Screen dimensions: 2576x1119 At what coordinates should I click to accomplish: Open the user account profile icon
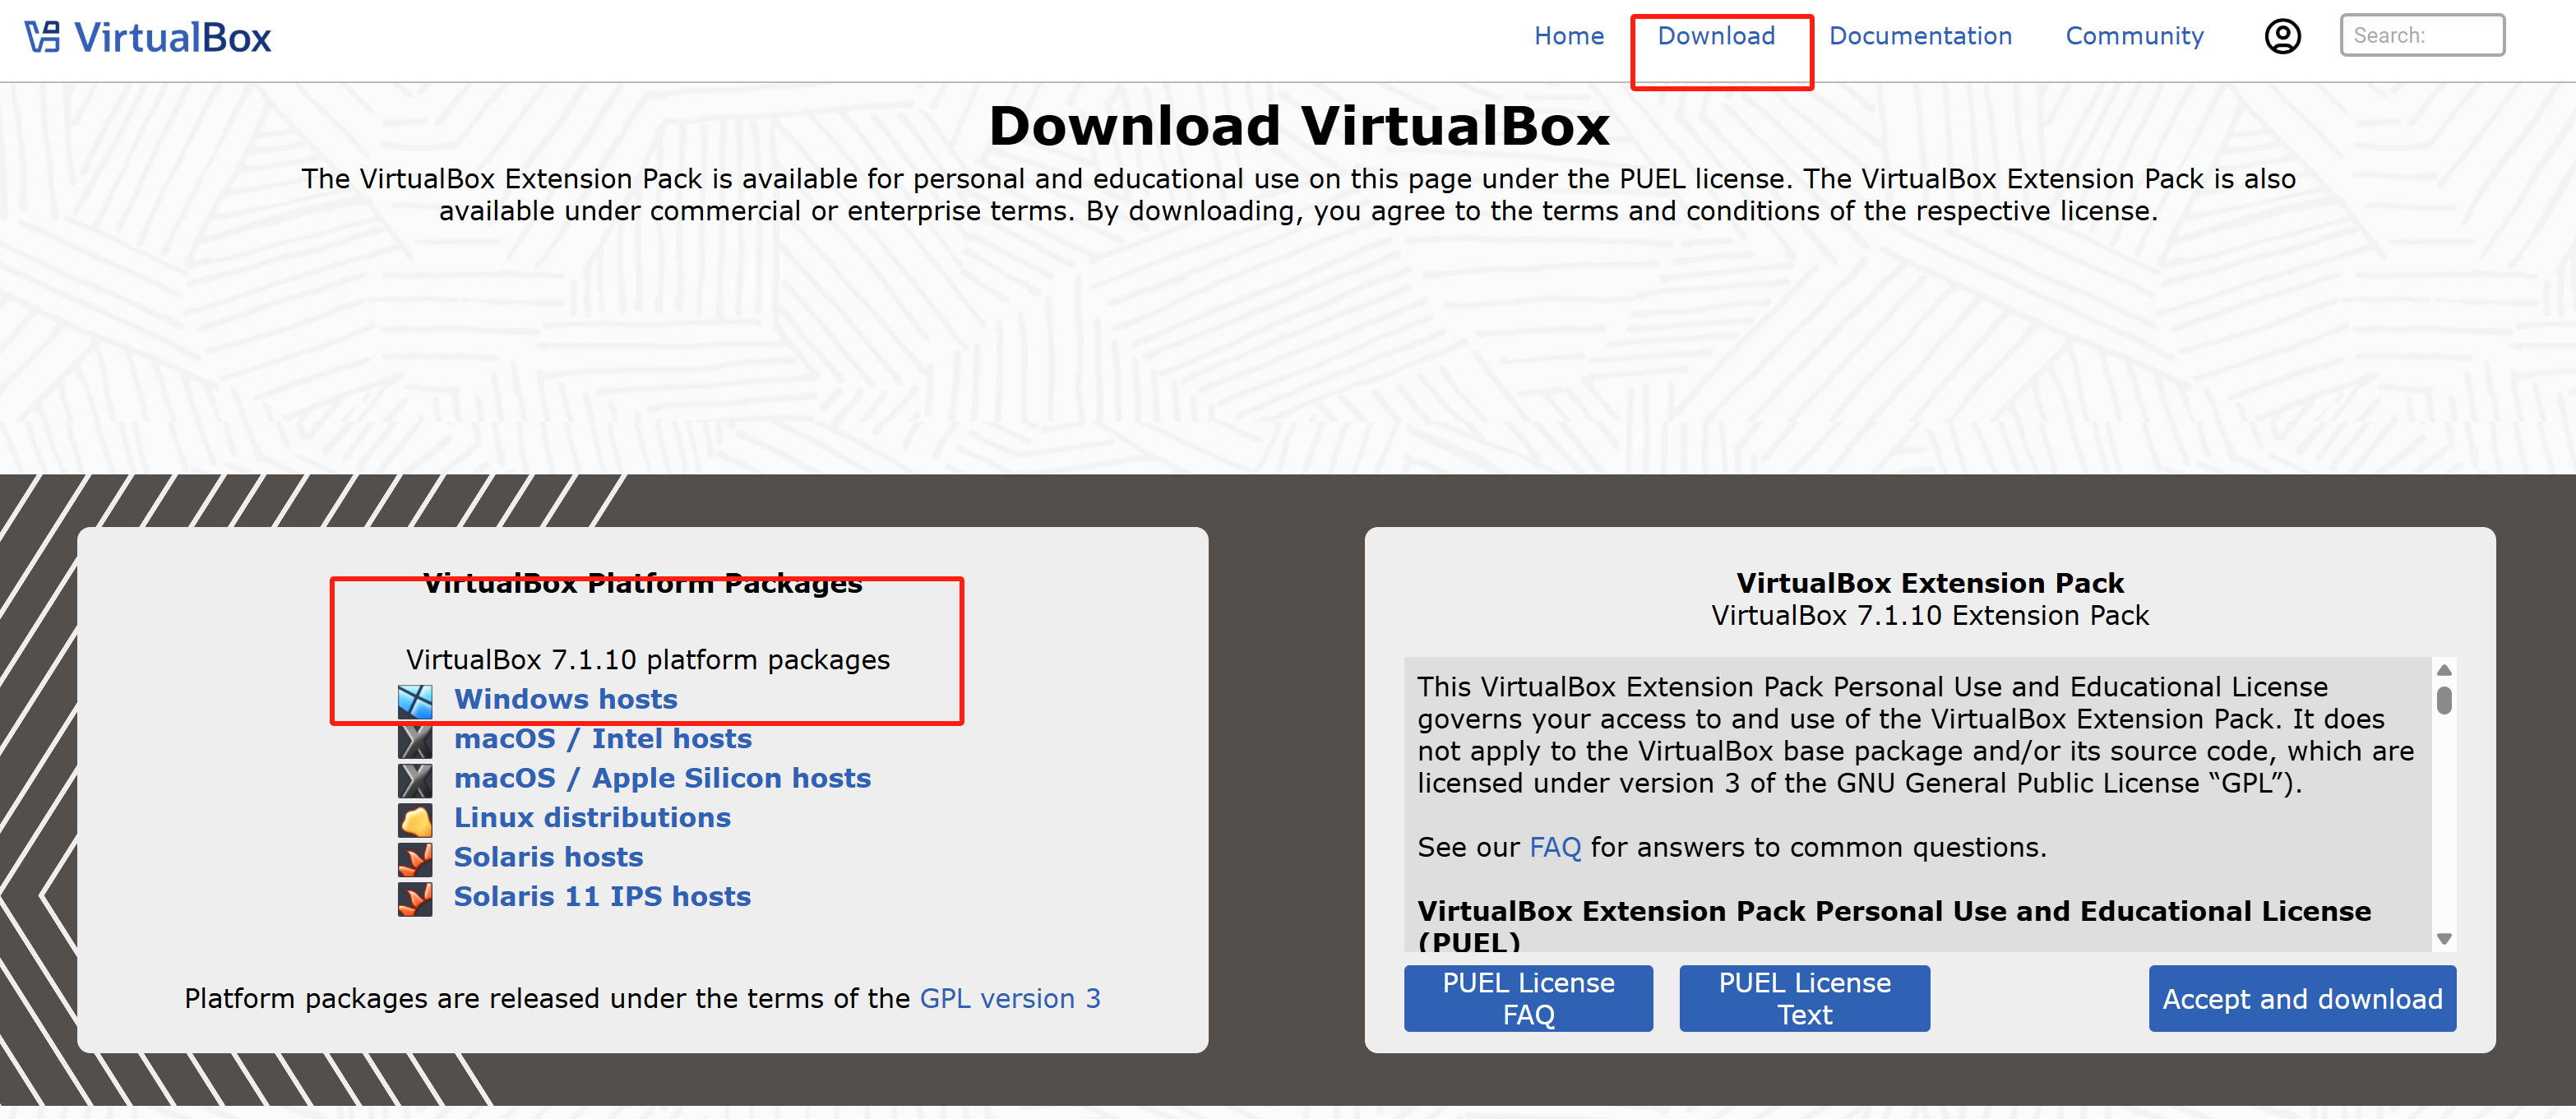coord(2282,37)
